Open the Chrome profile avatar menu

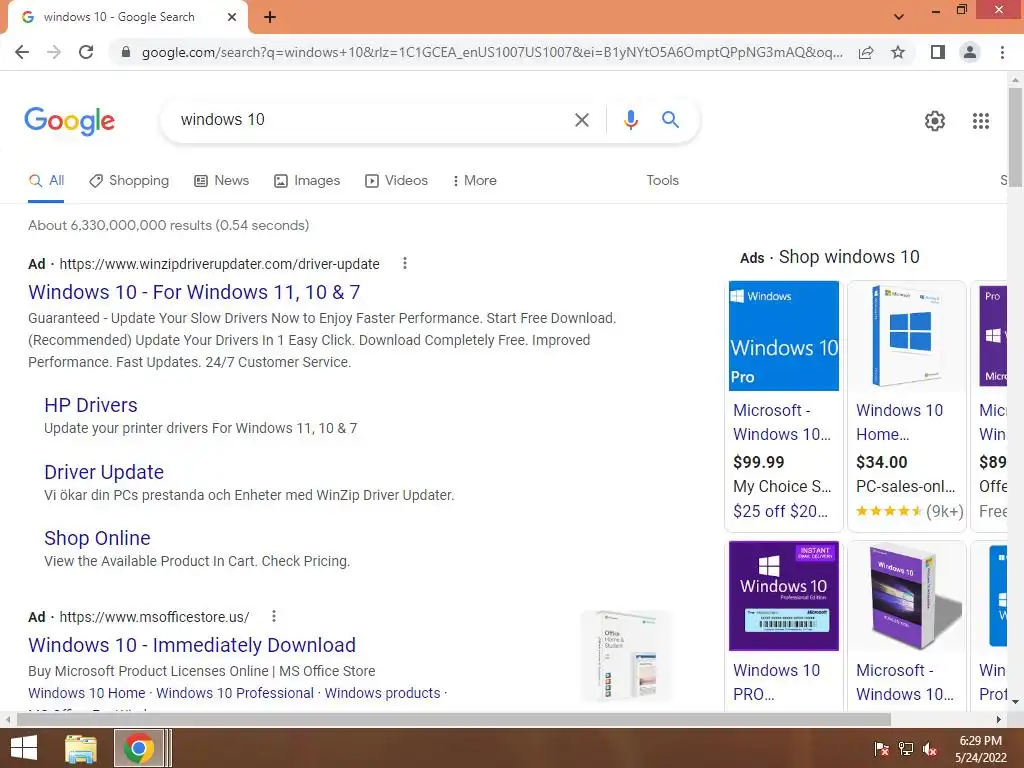pos(970,52)
